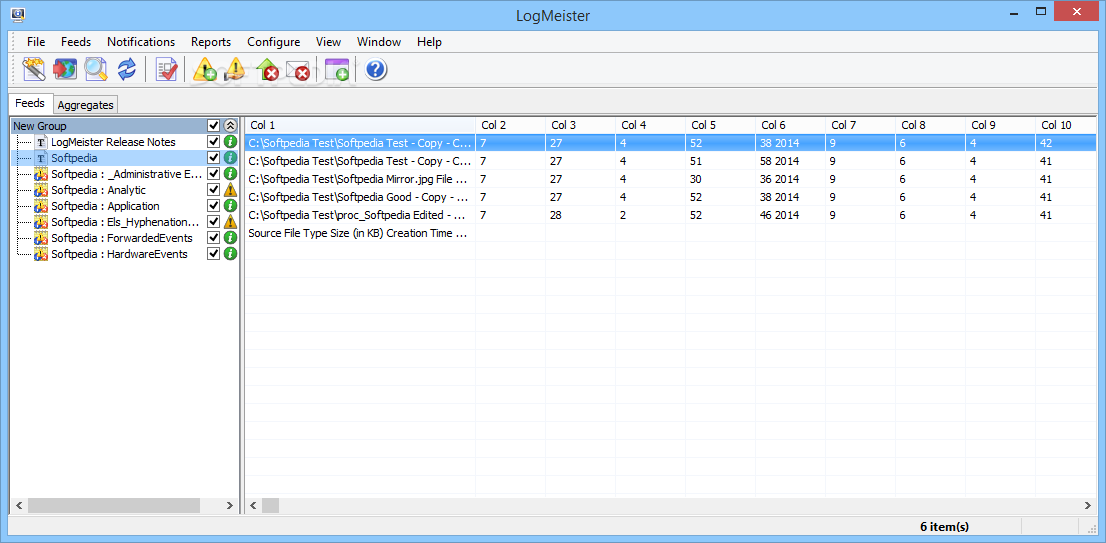
Task: Toggle the Els_Hyphenation feed checkbox
Action: [214, 221]
